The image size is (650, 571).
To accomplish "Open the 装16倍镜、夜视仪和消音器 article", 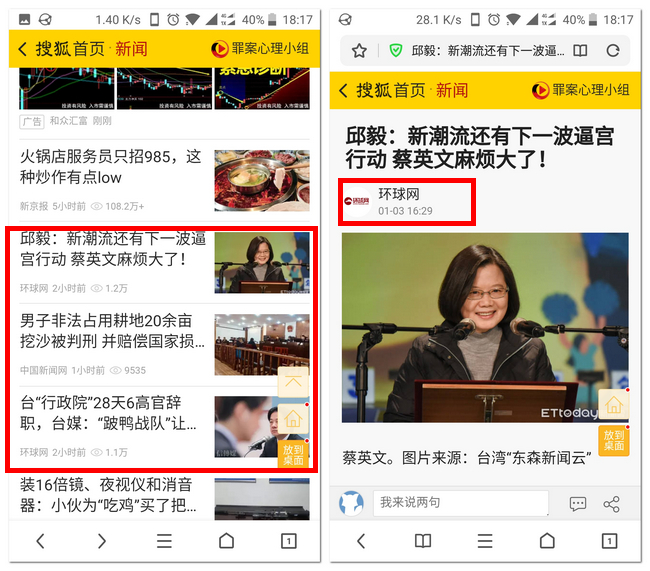I will 108,494.
